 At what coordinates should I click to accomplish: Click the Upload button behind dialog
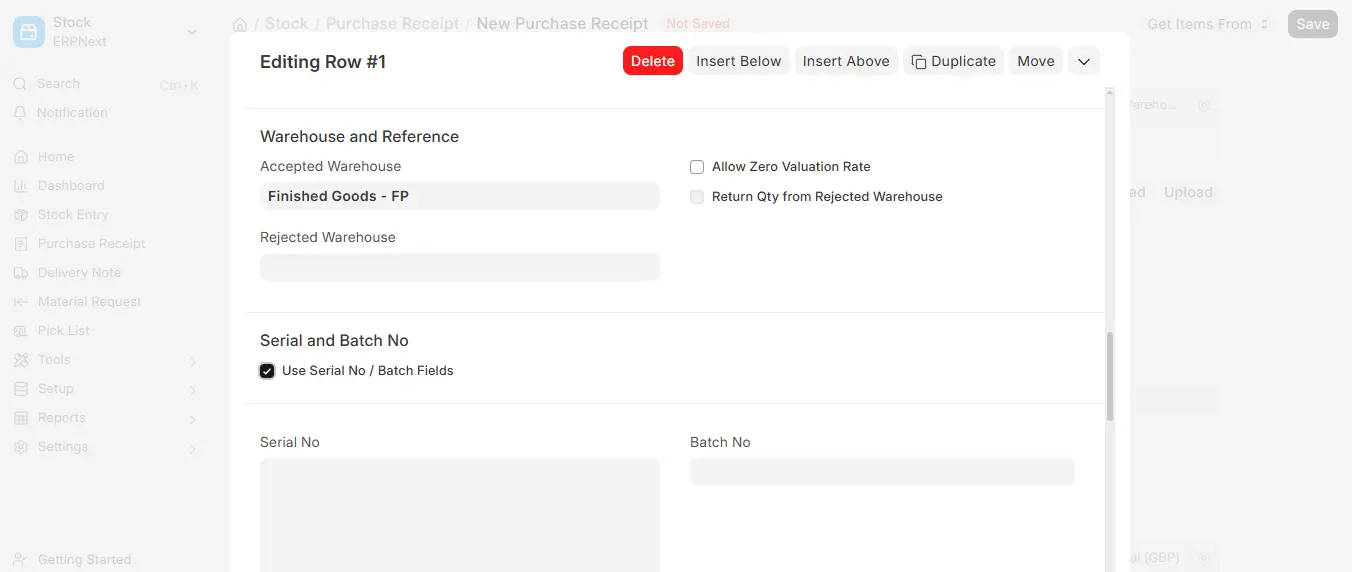click(1188, 192)
